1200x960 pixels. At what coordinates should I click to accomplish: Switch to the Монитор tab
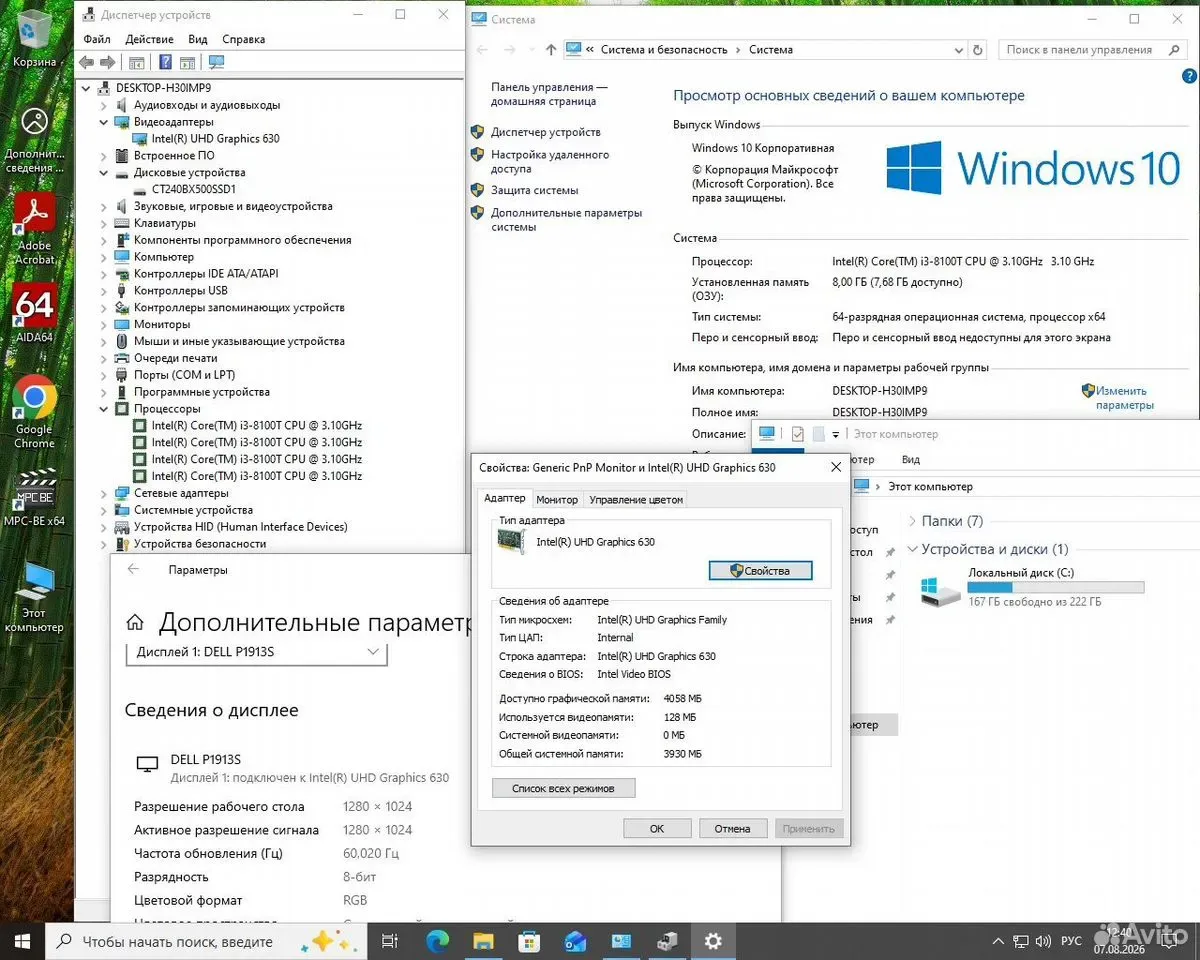(x=557, y=499)
